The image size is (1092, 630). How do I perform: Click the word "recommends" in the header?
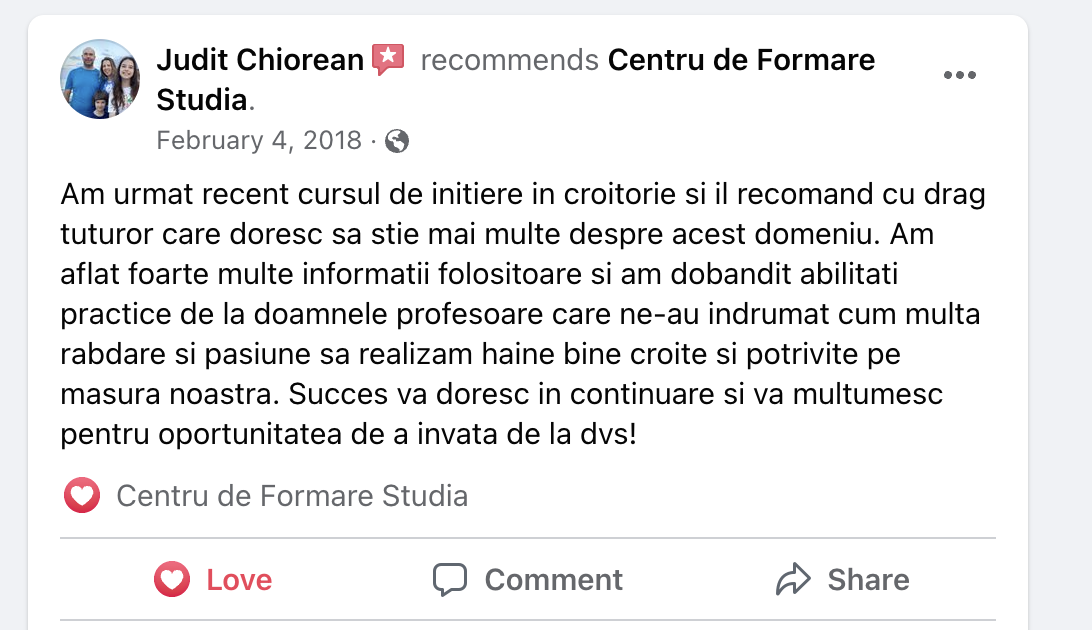coord(510,60)
